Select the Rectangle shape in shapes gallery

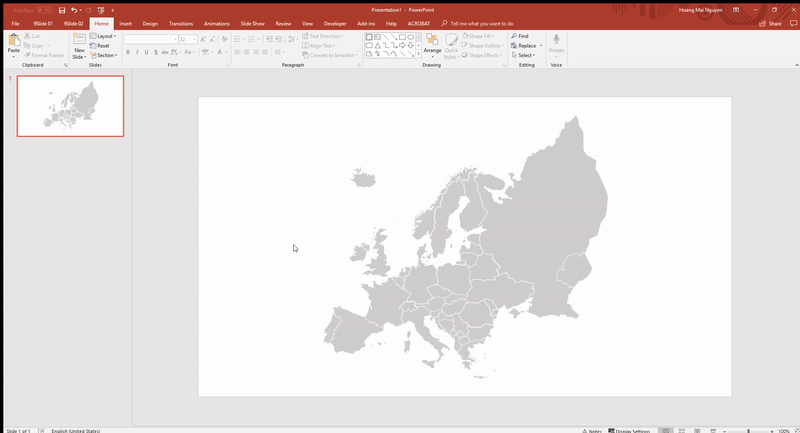pyautogui.click(x=402, y=37)
